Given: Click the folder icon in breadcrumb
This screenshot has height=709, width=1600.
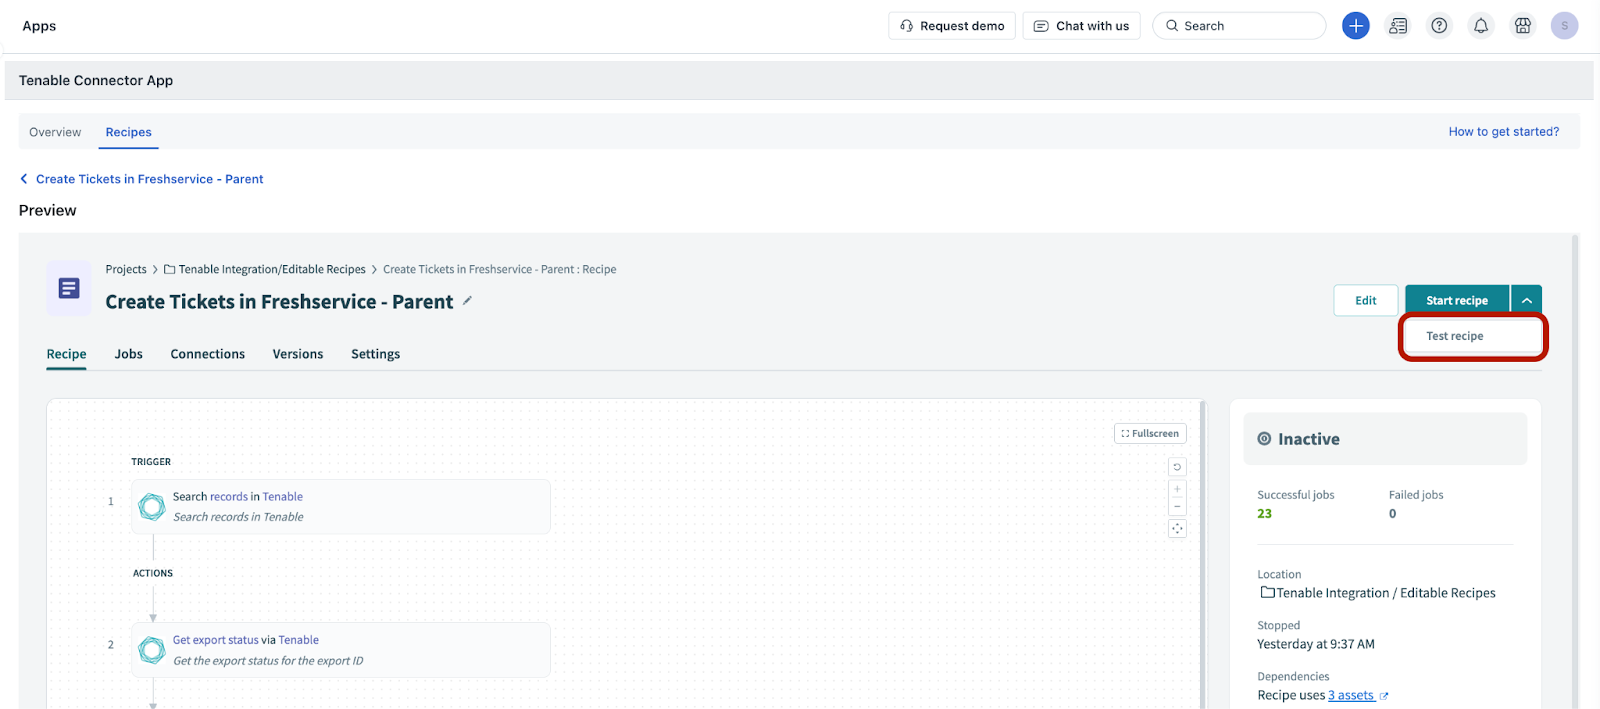Looking at the screenshot, I should (170, 269).
